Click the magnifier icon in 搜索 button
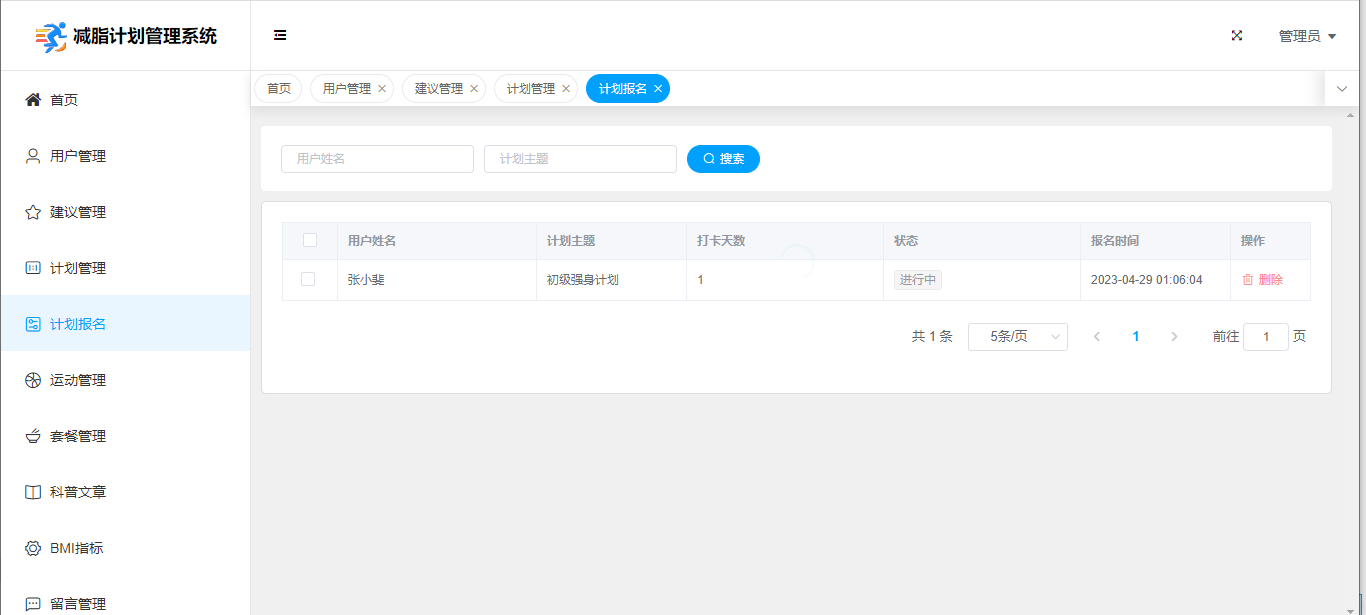 (709, 159)
